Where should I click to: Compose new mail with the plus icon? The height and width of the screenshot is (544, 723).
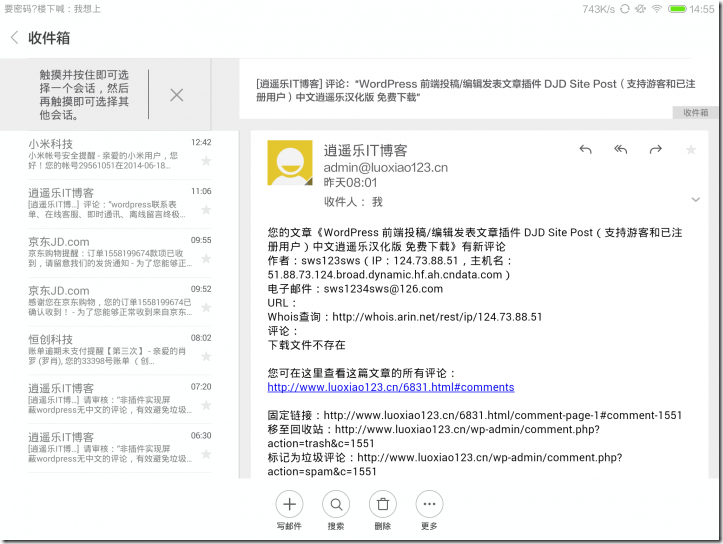[289, 504]
